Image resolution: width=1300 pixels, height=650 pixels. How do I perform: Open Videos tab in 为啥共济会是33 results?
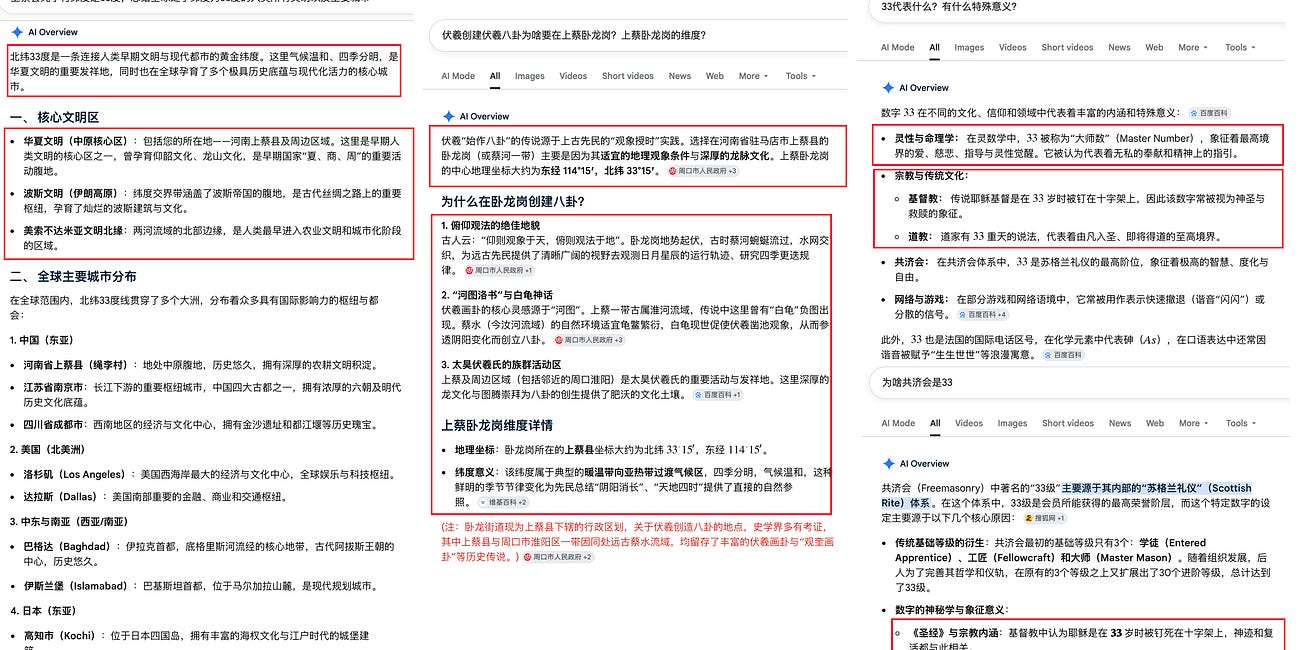(x=969, y=423)
